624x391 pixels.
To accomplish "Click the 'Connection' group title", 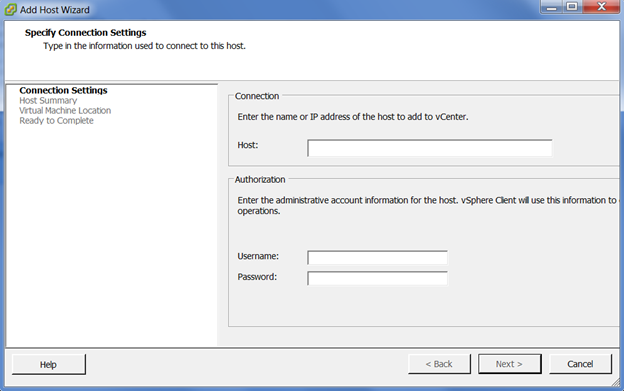I will pyautogui.click(x=257, y=96).
